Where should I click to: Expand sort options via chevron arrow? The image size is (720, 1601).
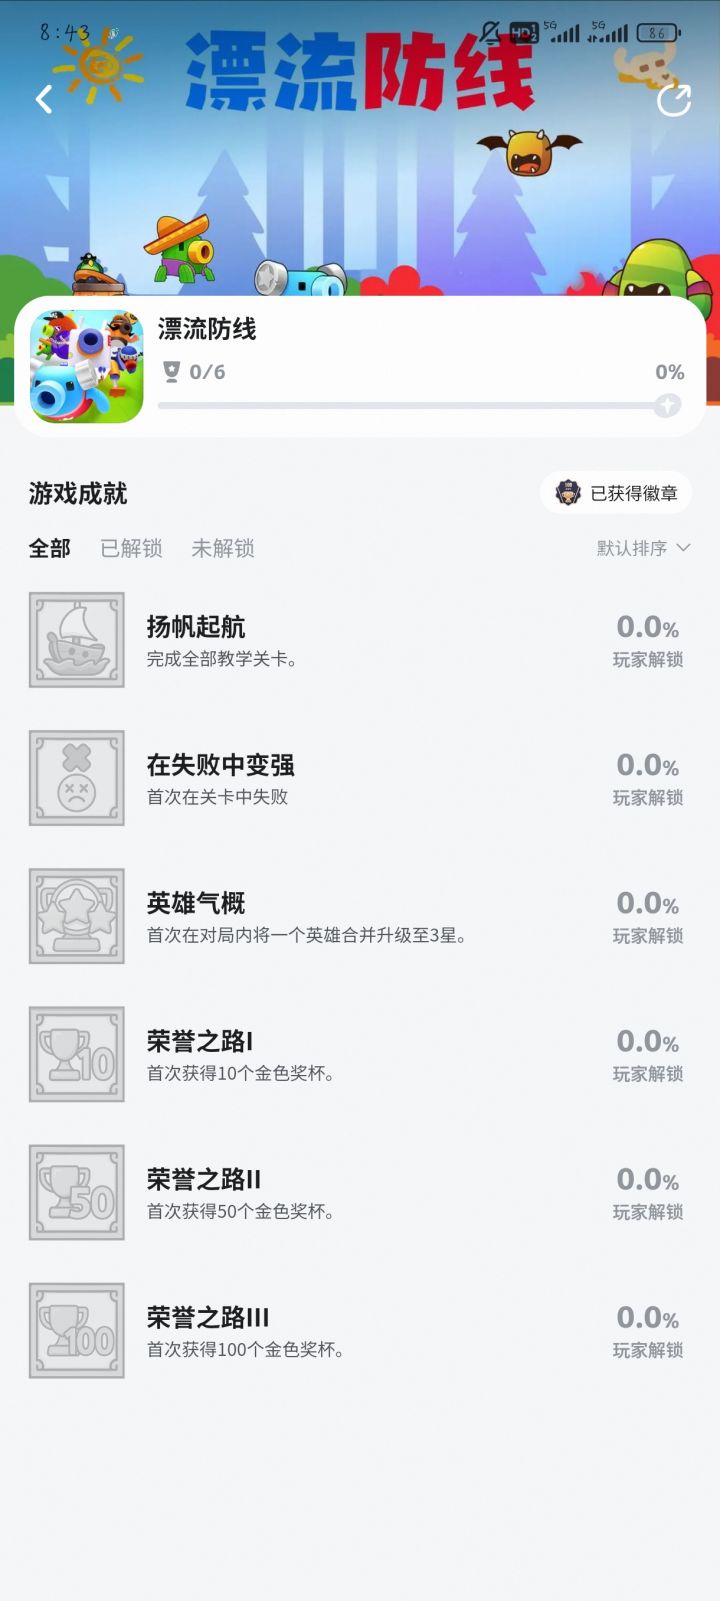pos(684,548)
